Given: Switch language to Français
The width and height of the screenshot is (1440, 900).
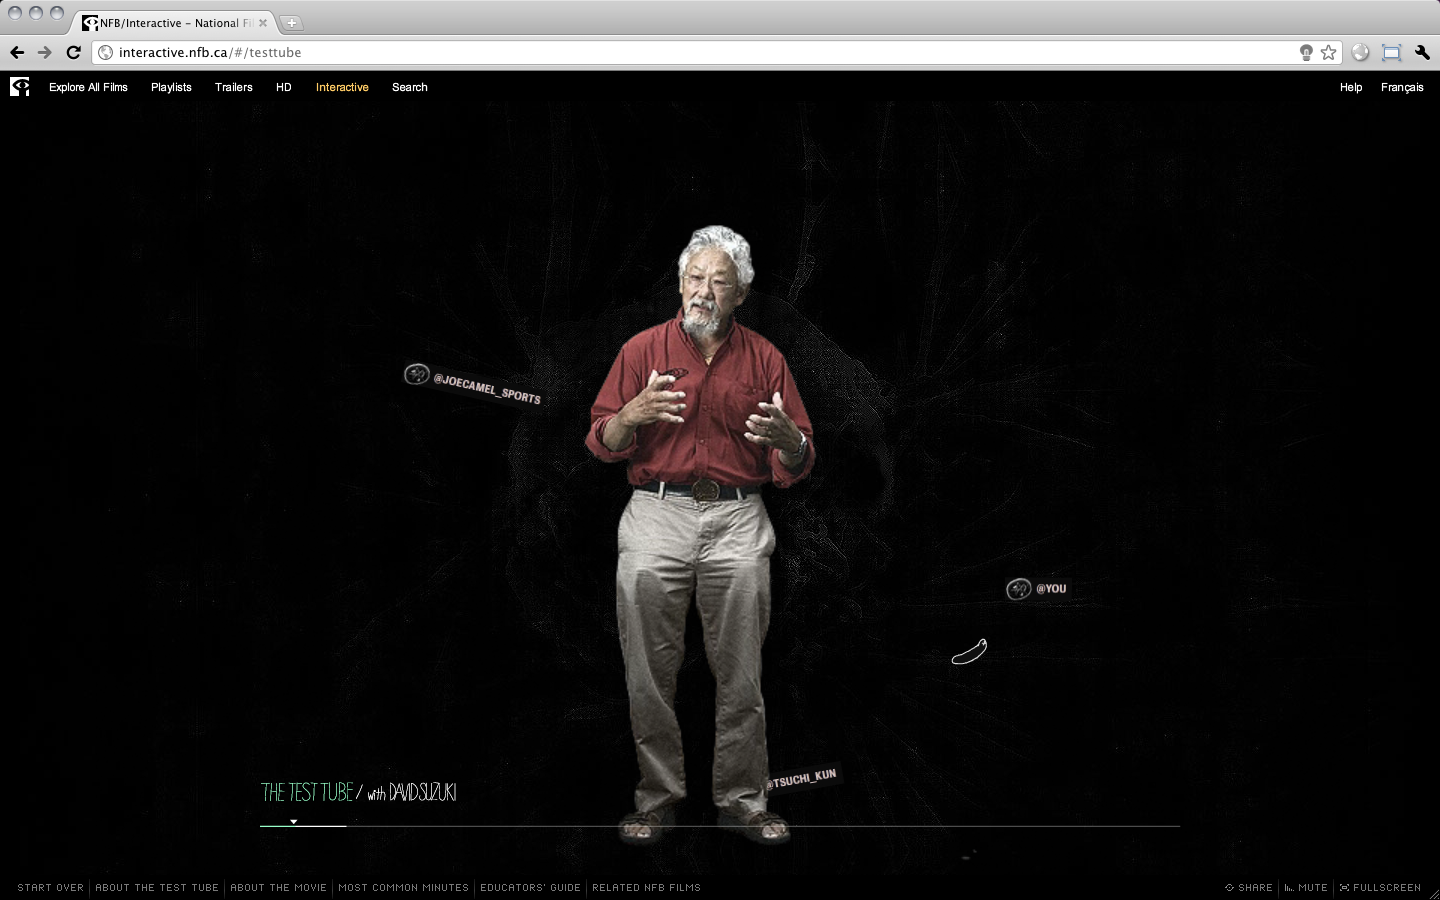Looking at the screenshot, I should pyautogui.click(x=1402, y=87).
